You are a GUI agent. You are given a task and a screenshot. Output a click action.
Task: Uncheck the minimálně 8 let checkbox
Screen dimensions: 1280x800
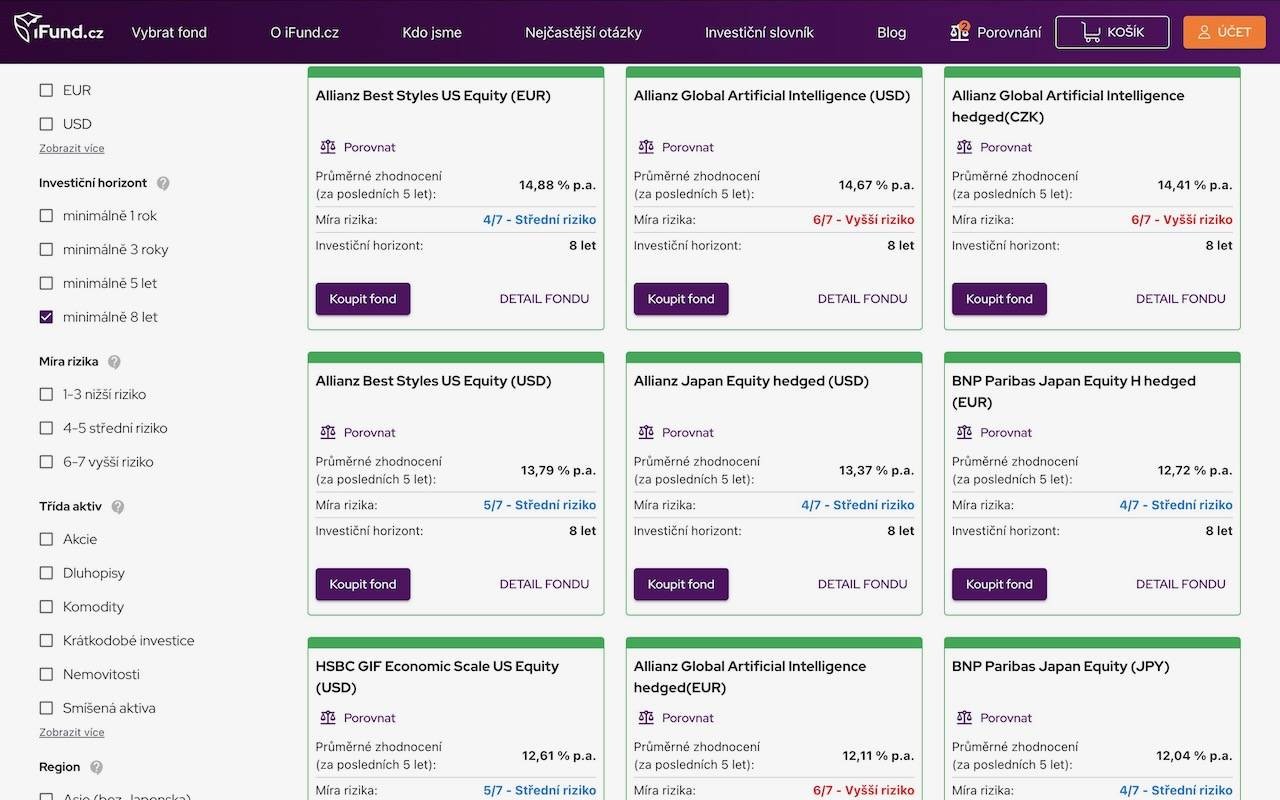click(46, 317)
